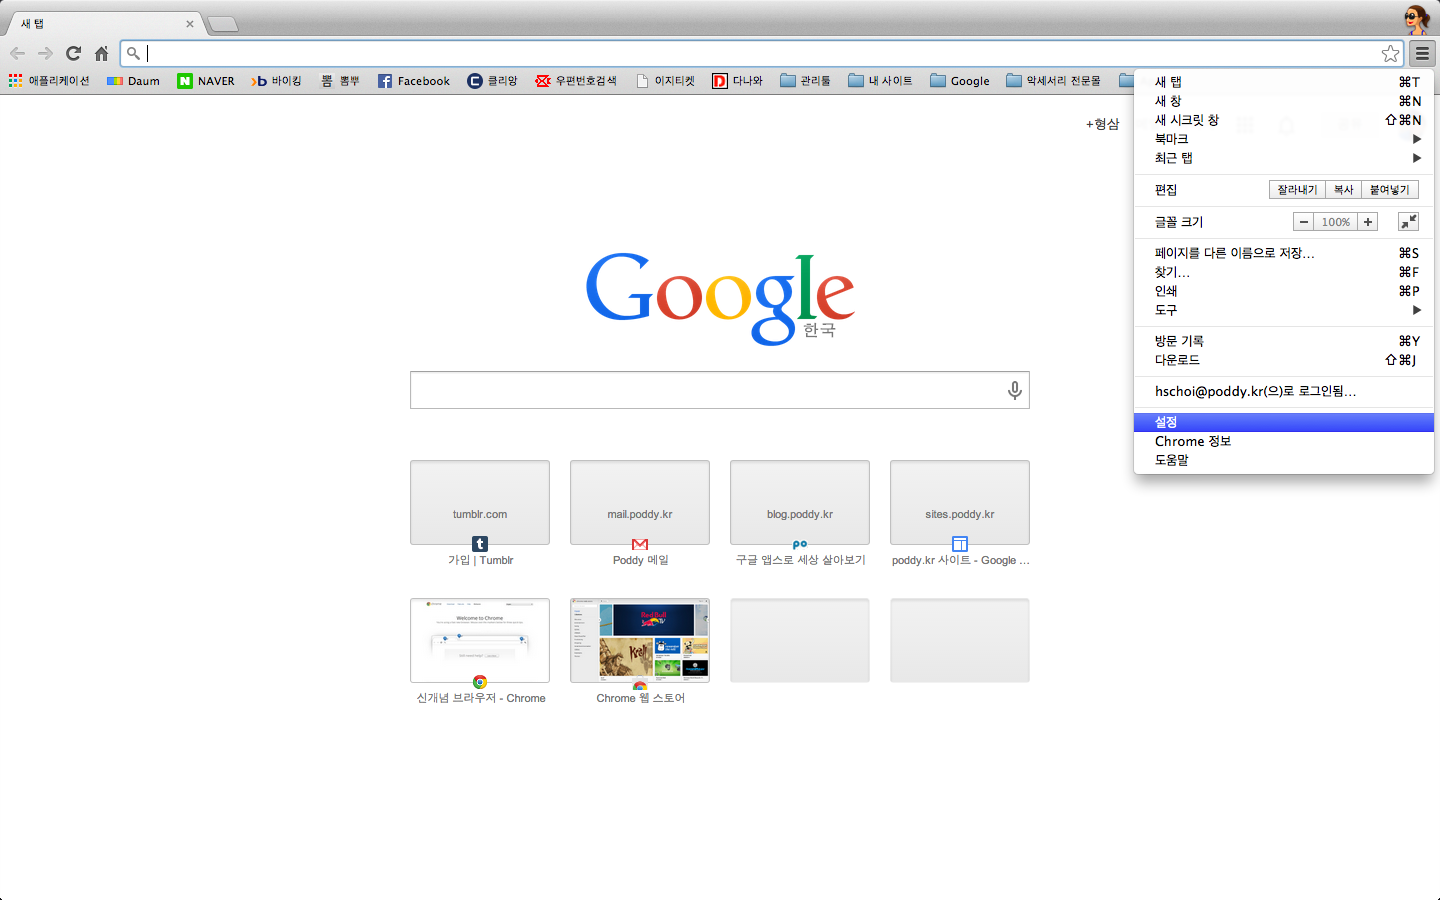Choose 페이지를 다른 이름으로 저장 menu item
The width and height of the screenshot is (1440, 900).
click(1284, 253)
